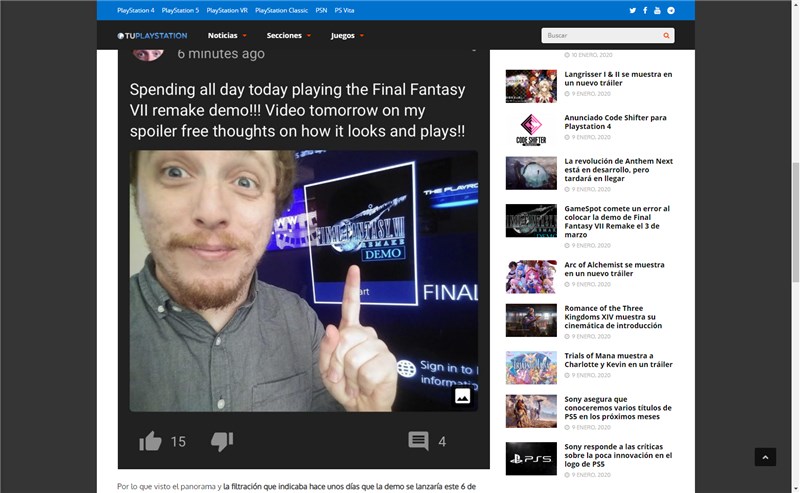Image resolution: width=800 pixels, height=493 pixels.
Task: Click the Horizon-style PS5 titles thumbnail
Action: click(531, 411)
